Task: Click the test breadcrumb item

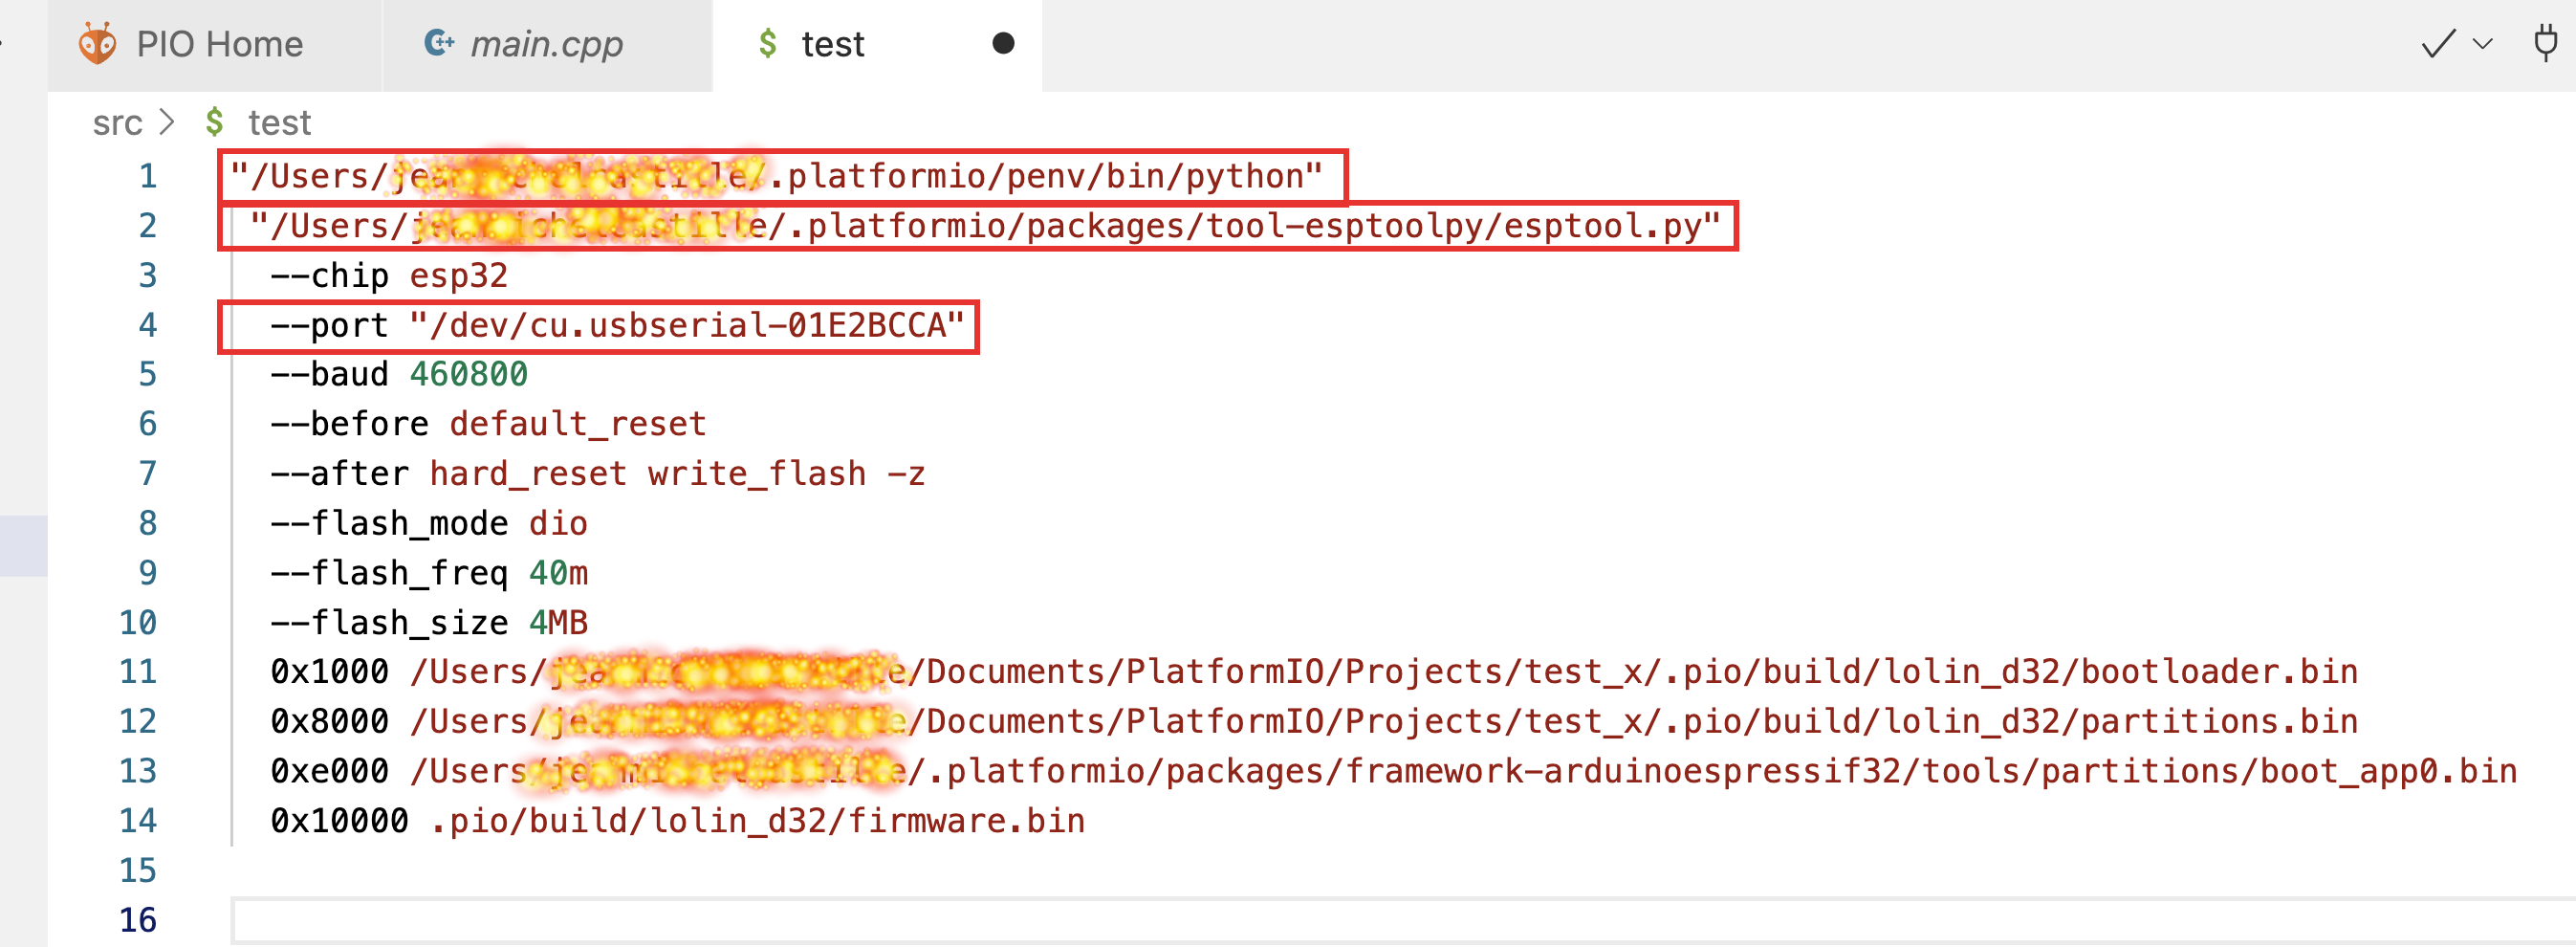Action: click(x=279, y=123)
